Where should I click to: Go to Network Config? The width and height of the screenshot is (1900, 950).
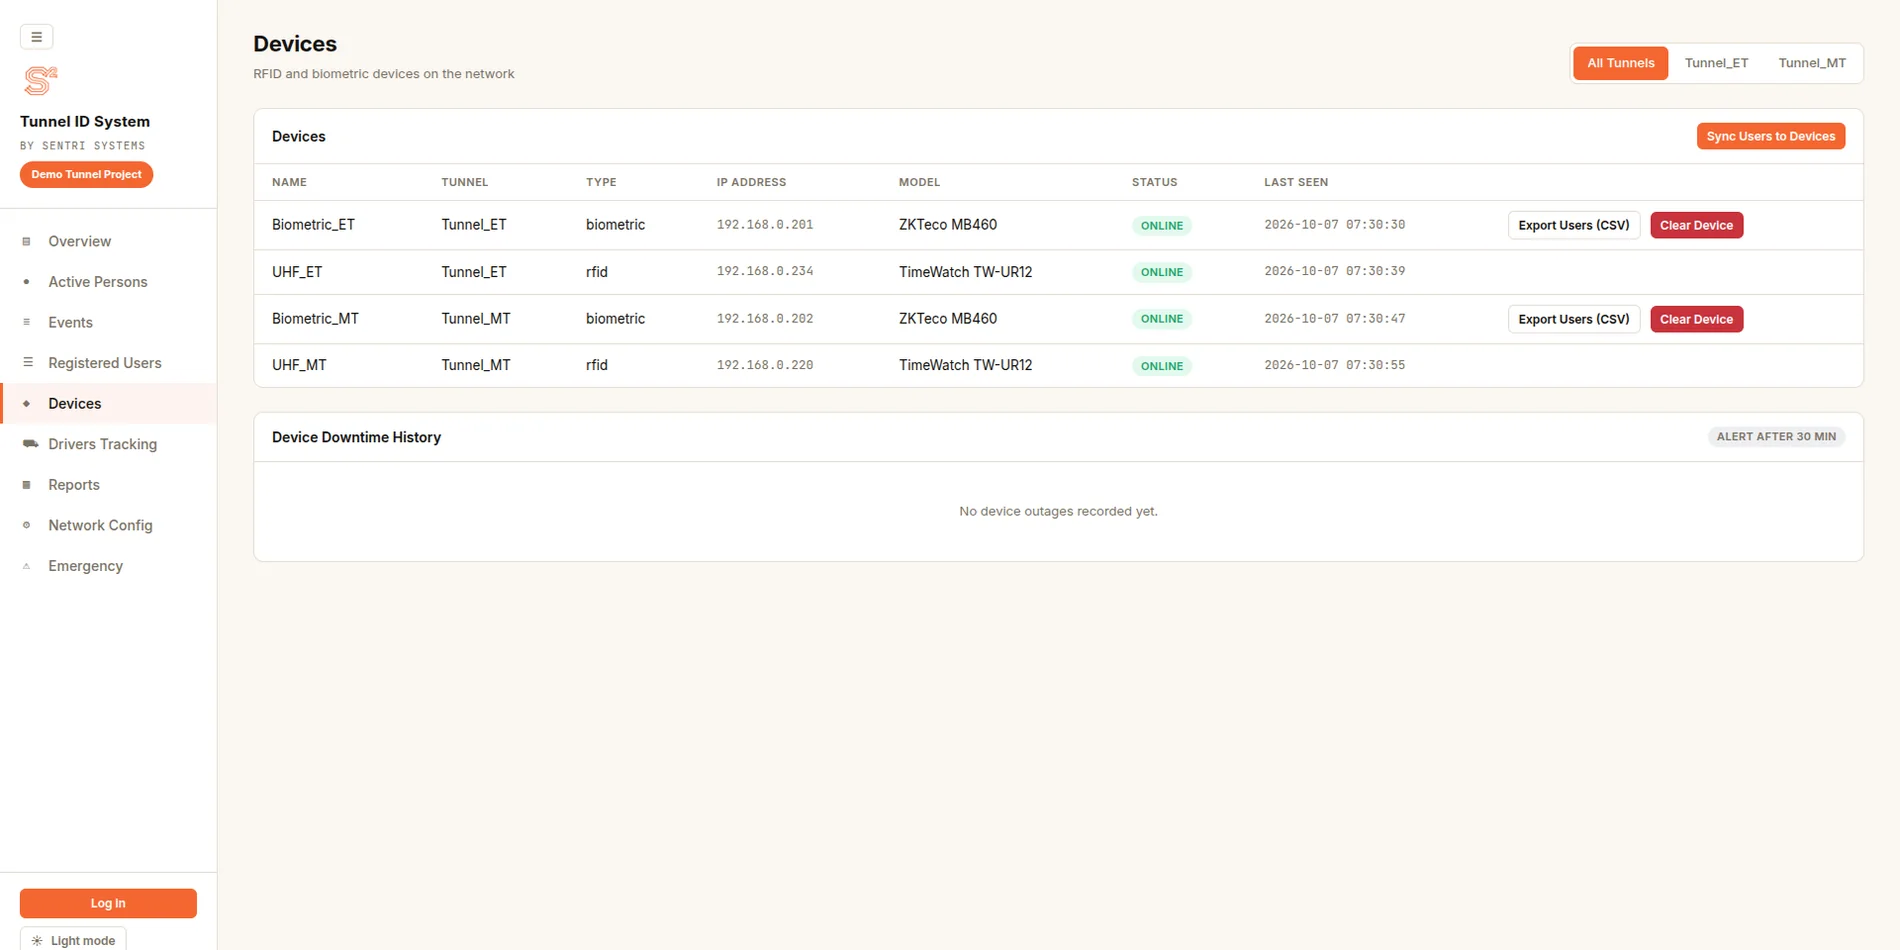[108, 525]
